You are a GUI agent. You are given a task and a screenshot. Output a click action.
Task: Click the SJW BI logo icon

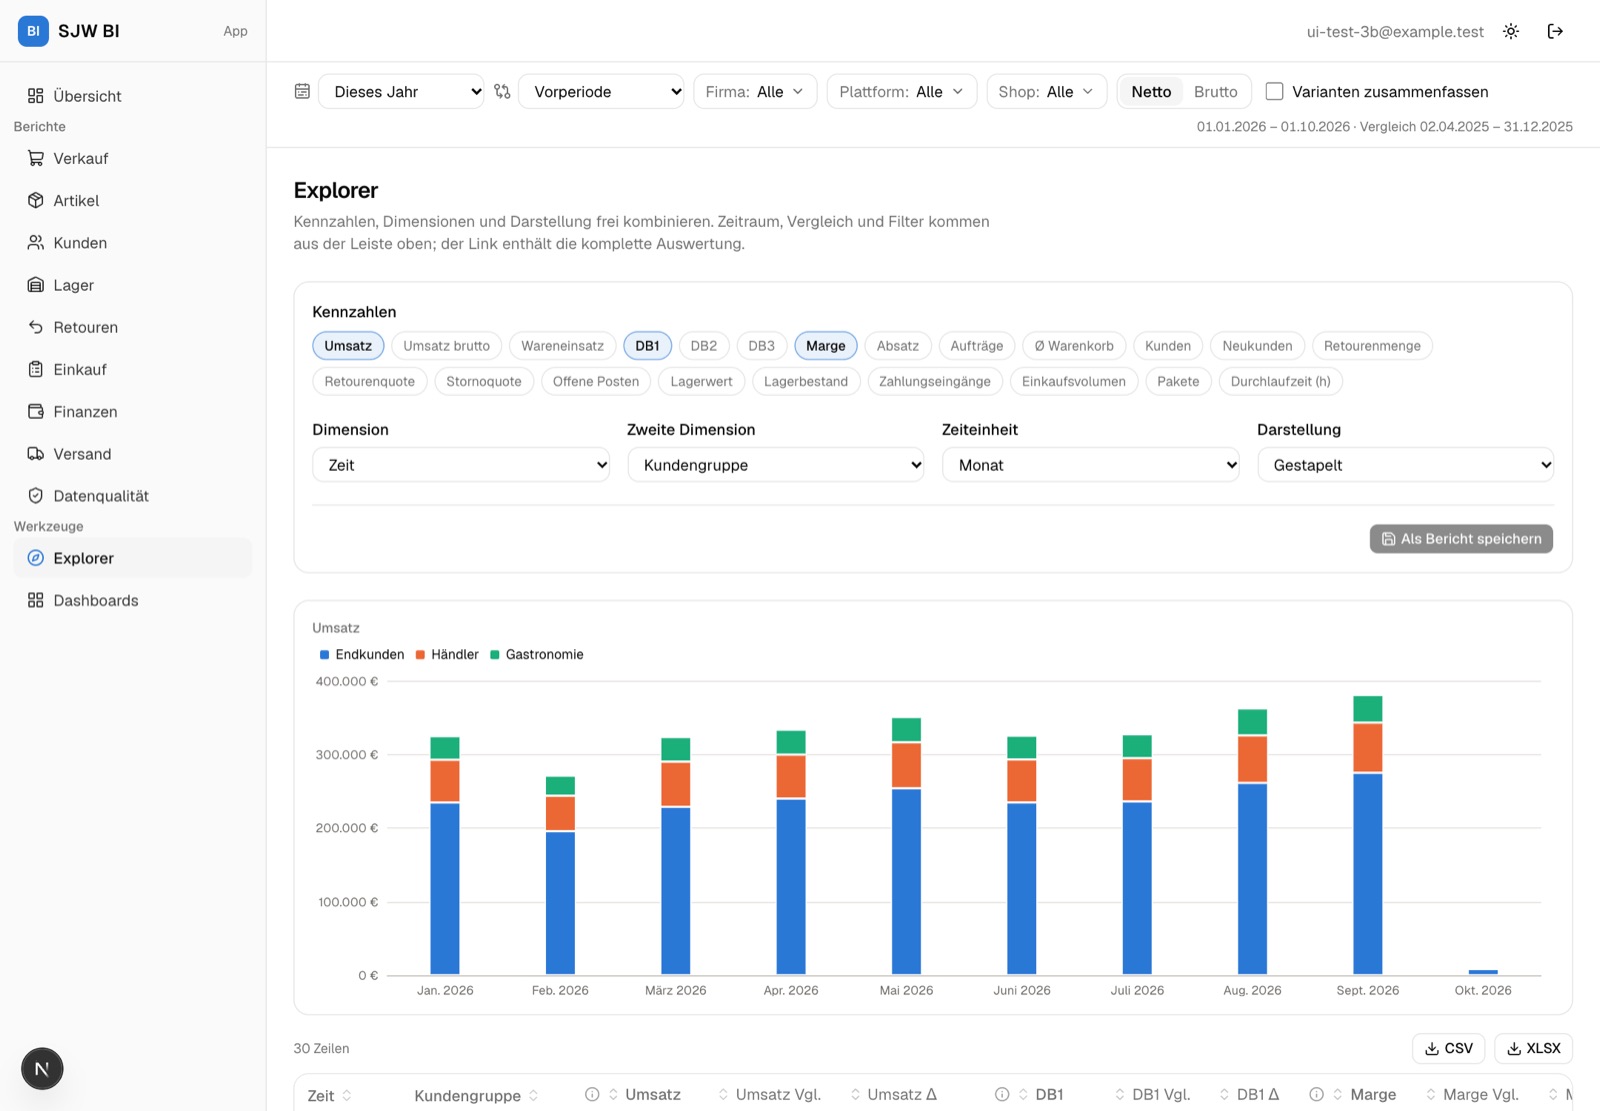point(33,31)
